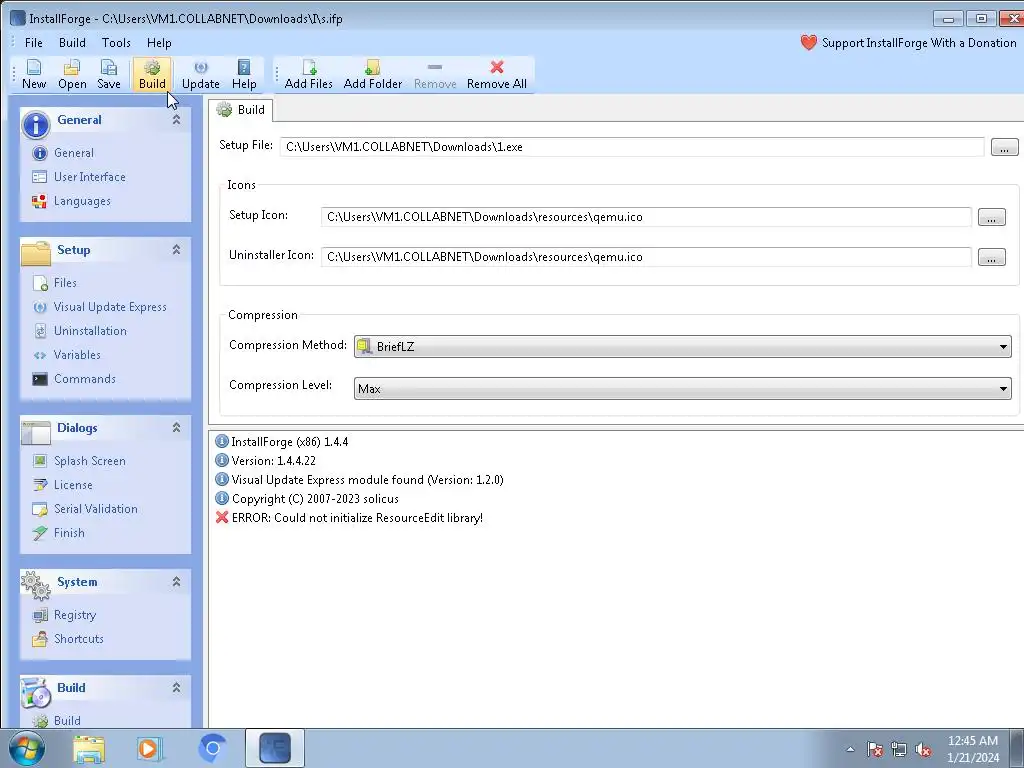Click the InstallForge taskbar button

pos(275,748)
